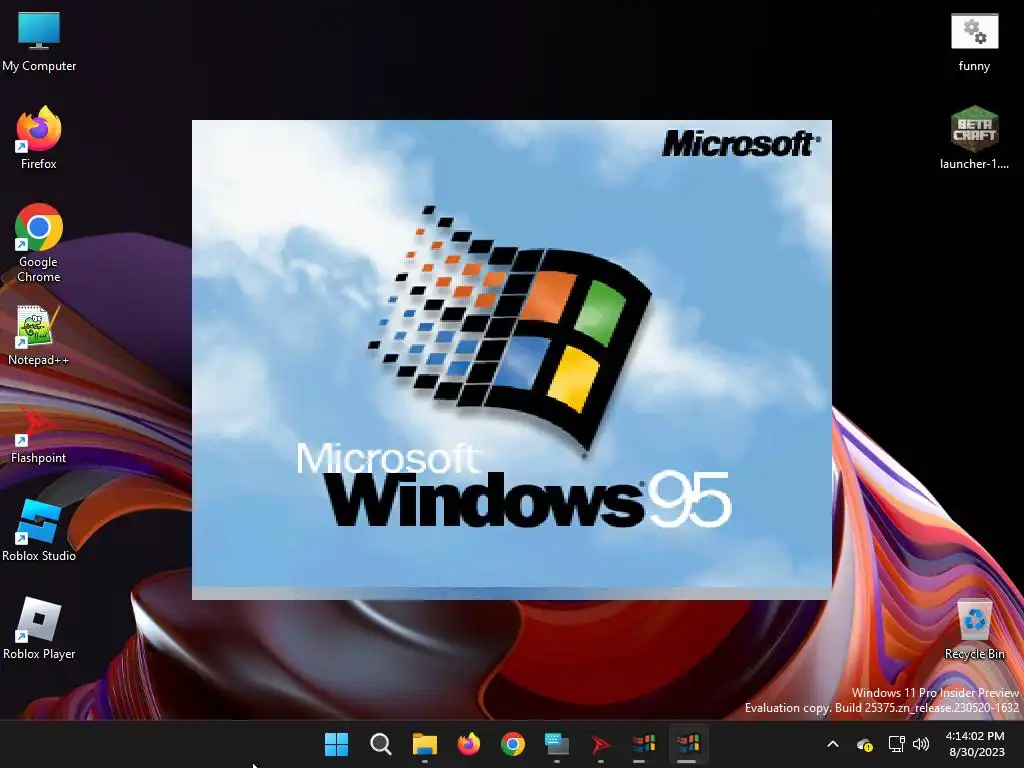Image resolution: width=1024 pixels, height=768 pixels.
Task: Show hidden system tray icons
Action: click(833, 744)
